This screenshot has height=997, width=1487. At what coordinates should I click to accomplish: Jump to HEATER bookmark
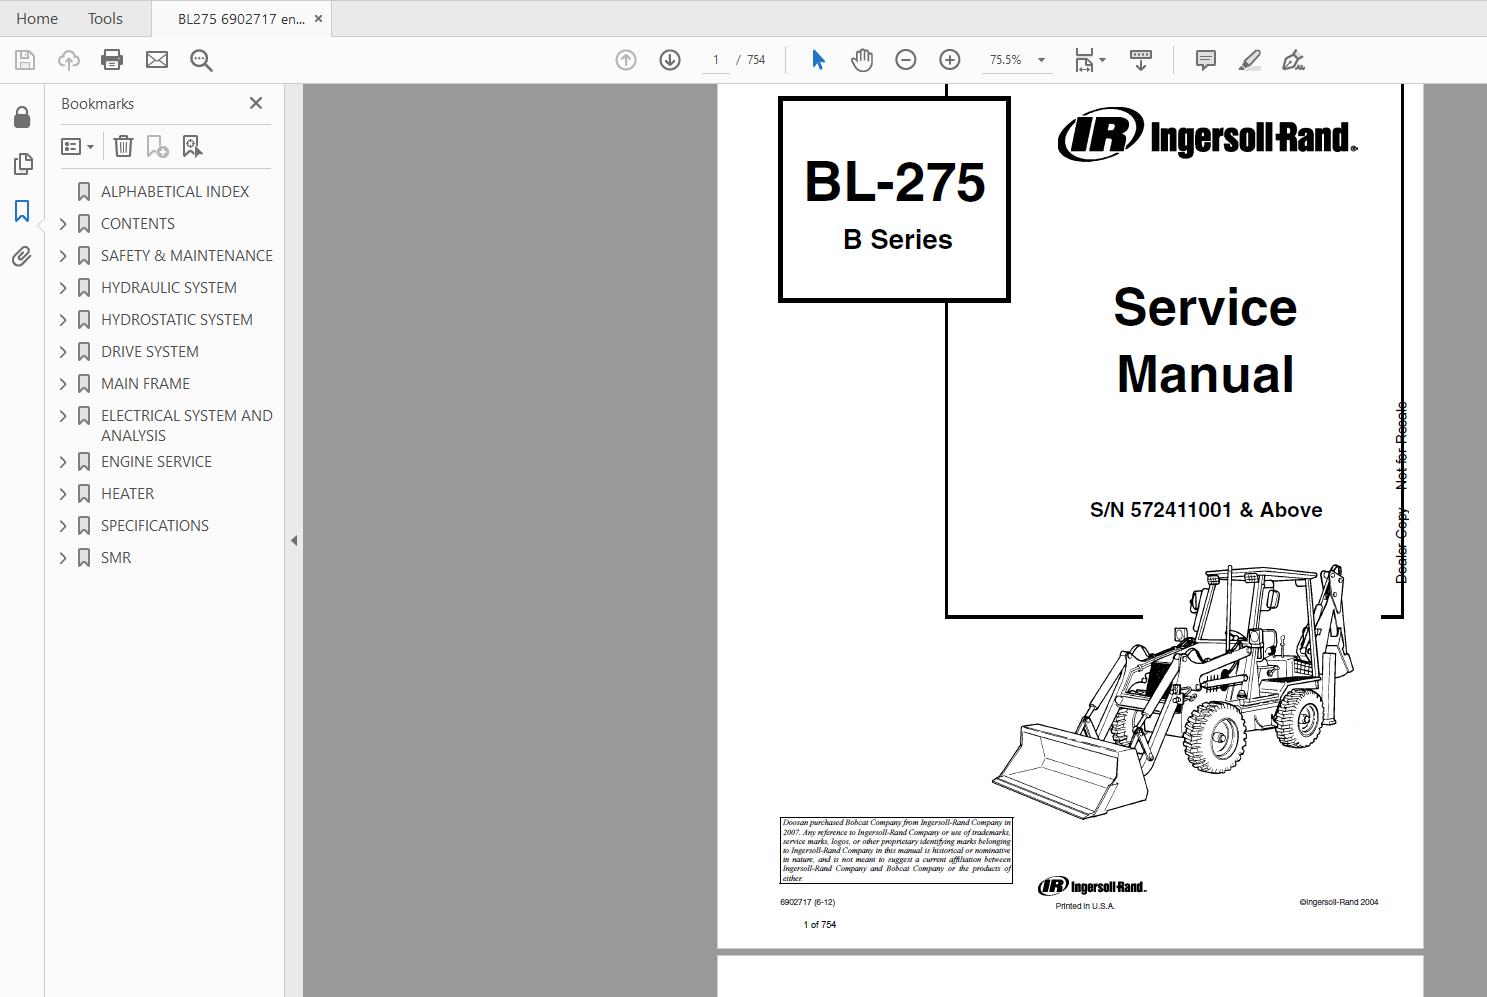128,493
